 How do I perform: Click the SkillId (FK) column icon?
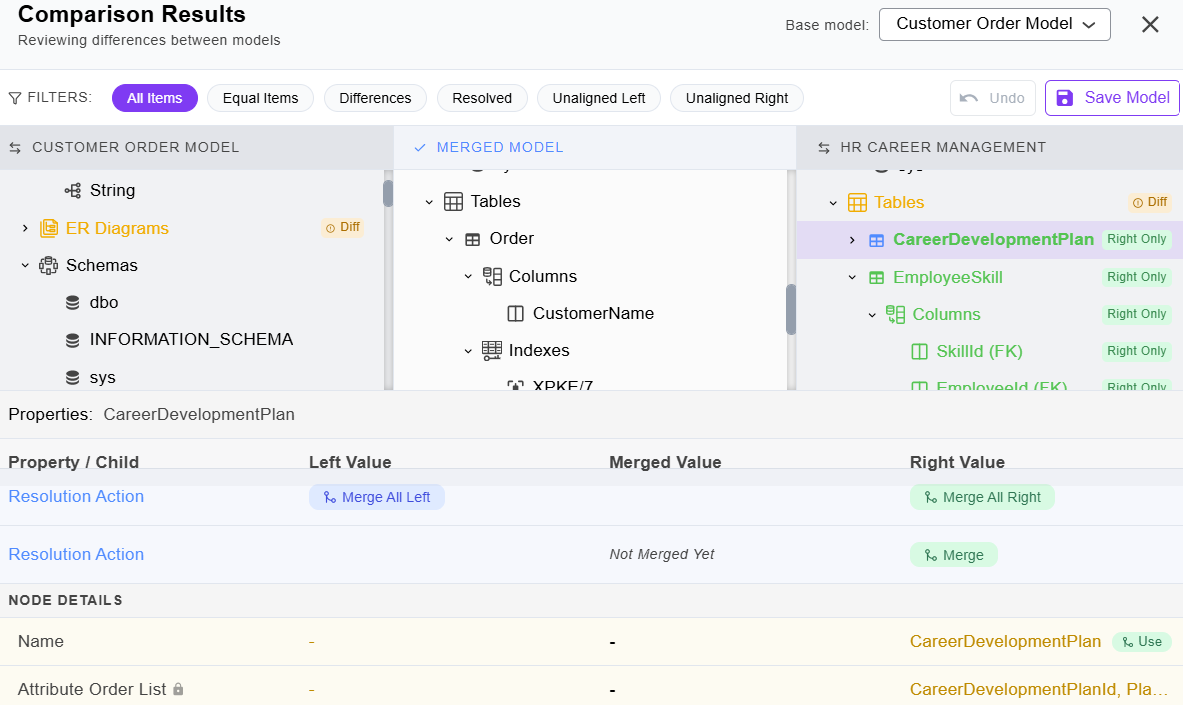[920, 352]
